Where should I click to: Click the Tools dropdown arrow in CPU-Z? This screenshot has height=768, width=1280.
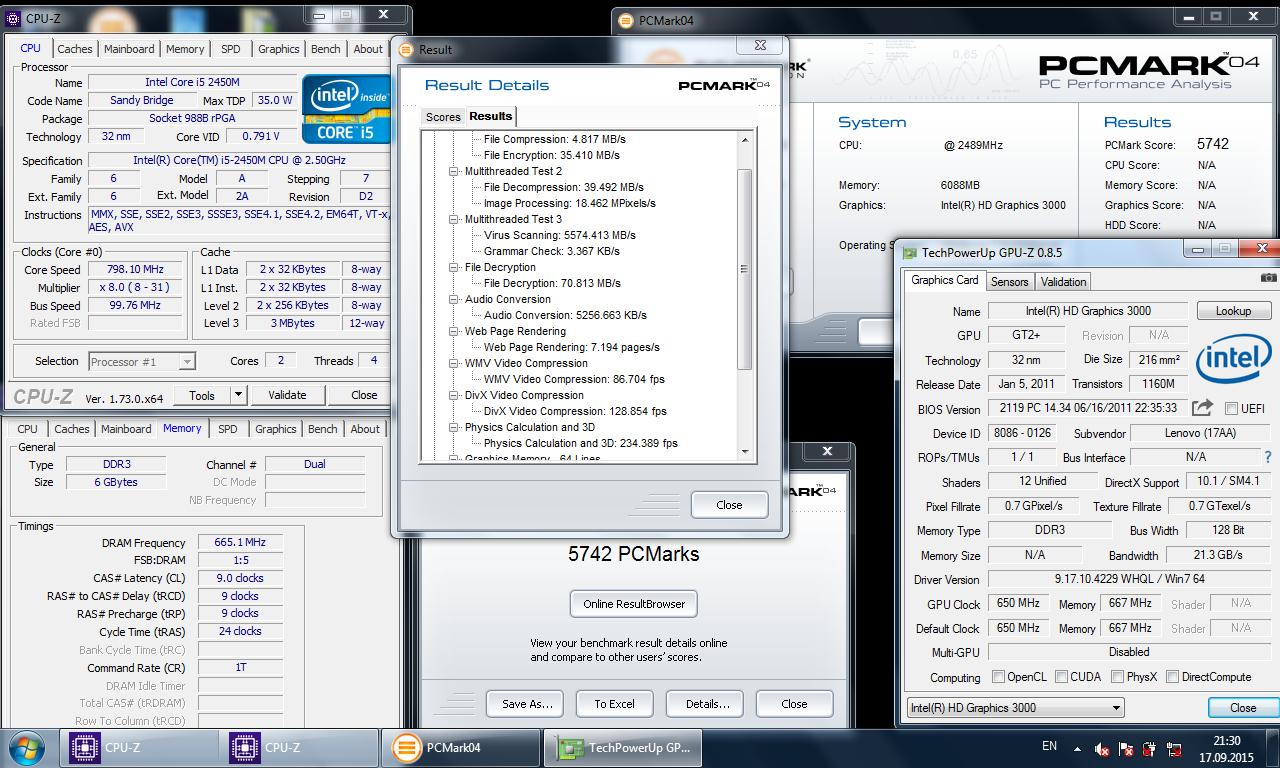(x=238, y=395)
